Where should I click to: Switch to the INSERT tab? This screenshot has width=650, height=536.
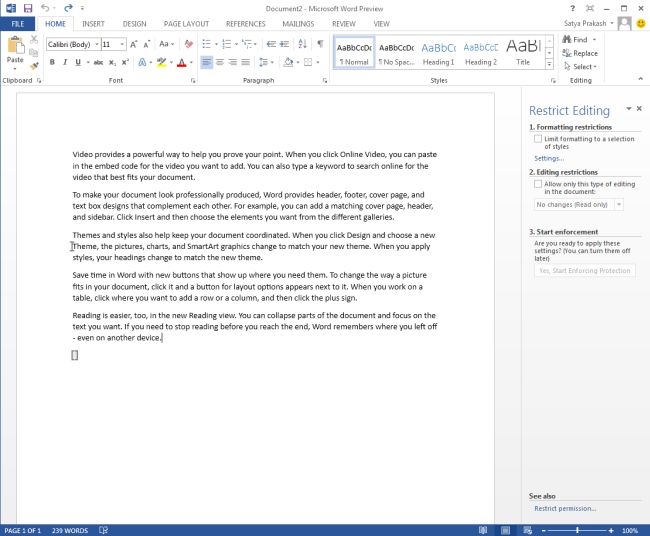tap(93, 24)
